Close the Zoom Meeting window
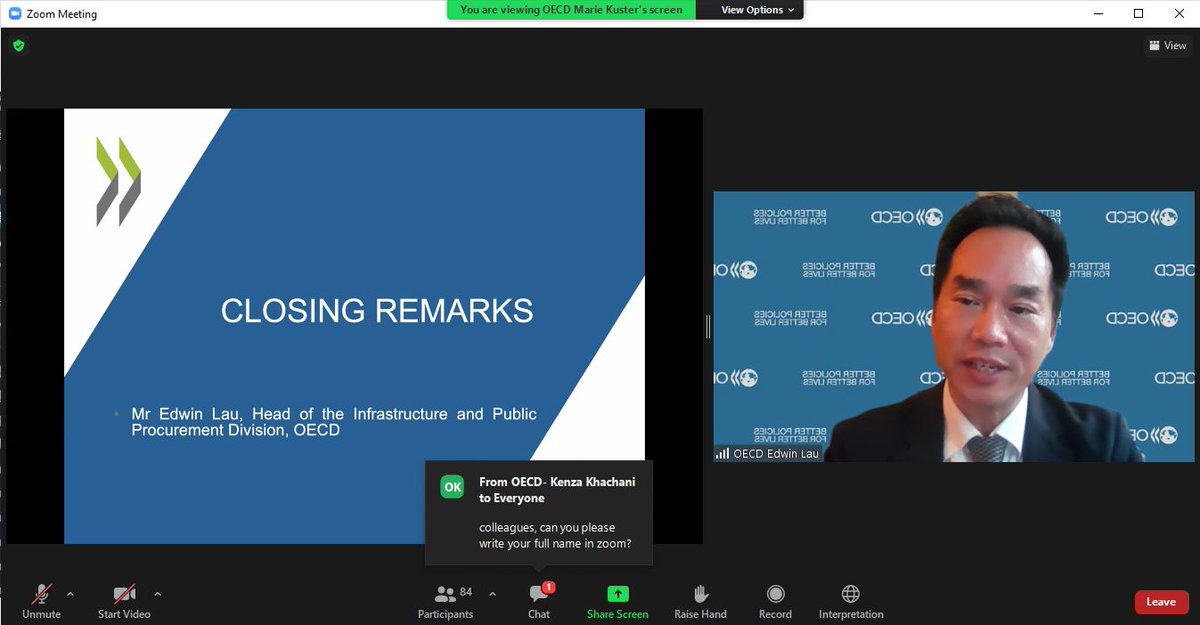This screenshot has height=625, width=1200. point(1181,13)
